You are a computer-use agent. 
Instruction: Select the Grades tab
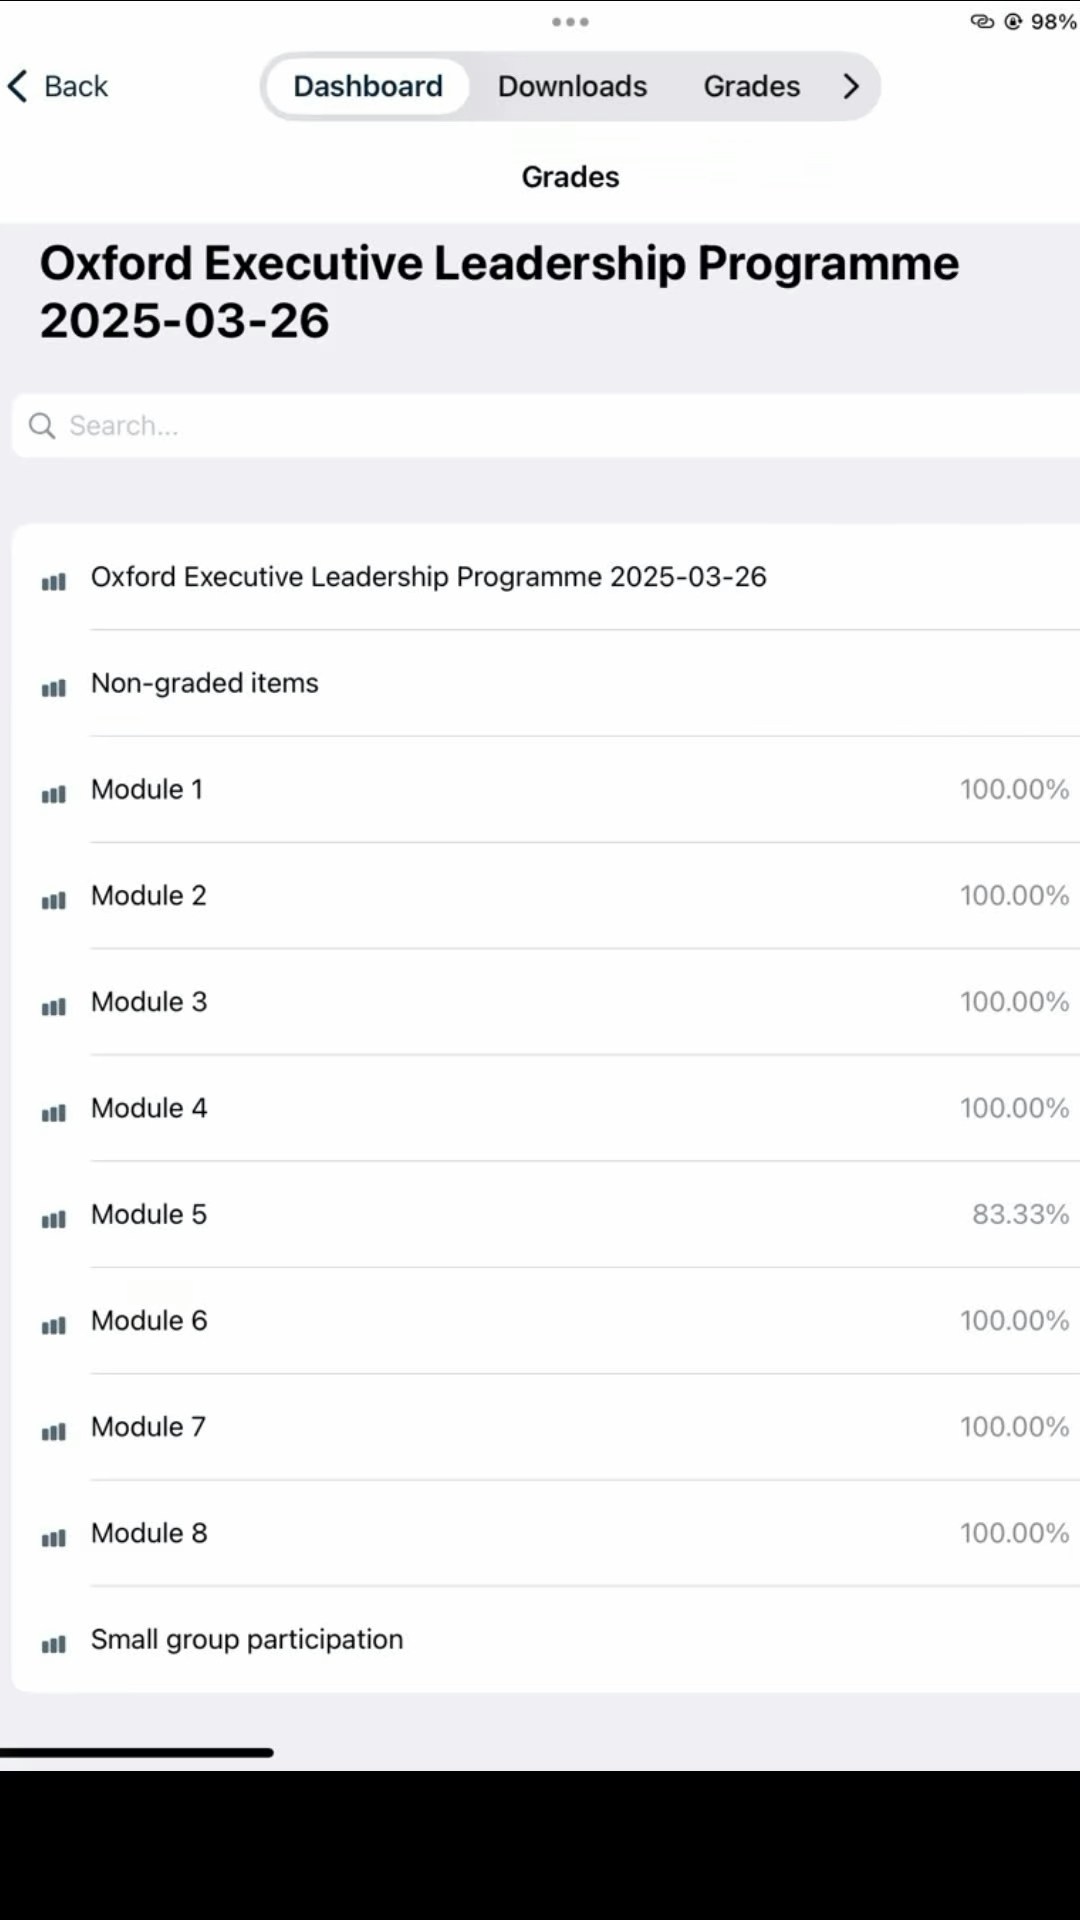pos(751,86)
